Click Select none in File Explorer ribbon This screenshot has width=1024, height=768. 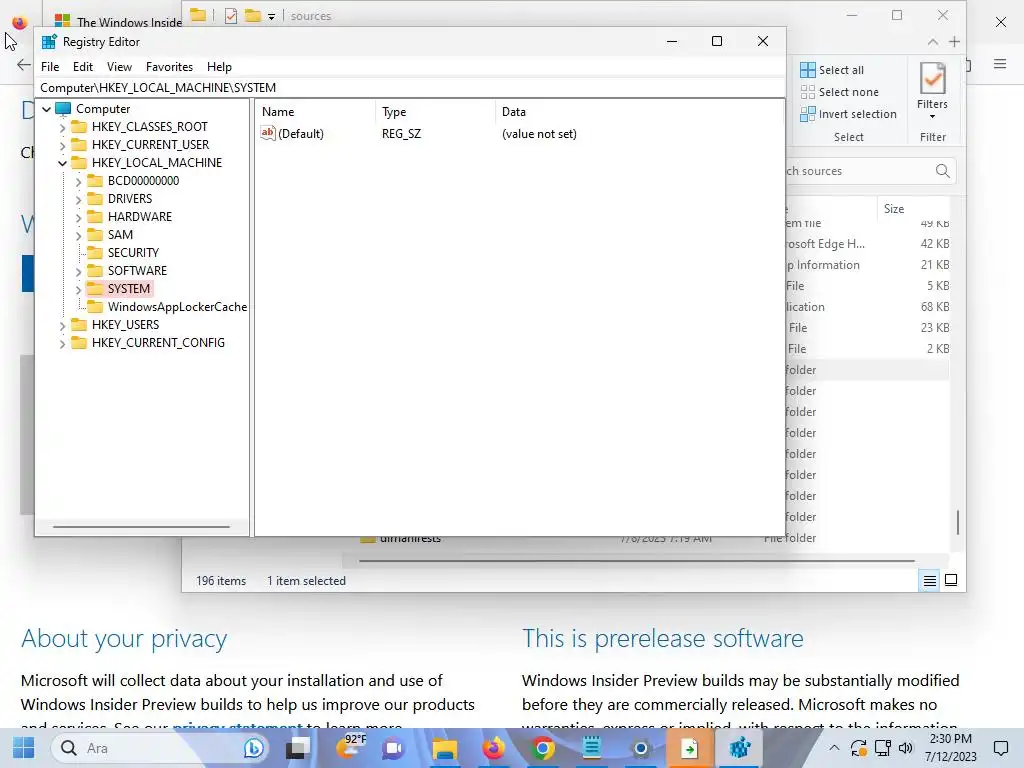pyautogui.click(x=839, y=92)
